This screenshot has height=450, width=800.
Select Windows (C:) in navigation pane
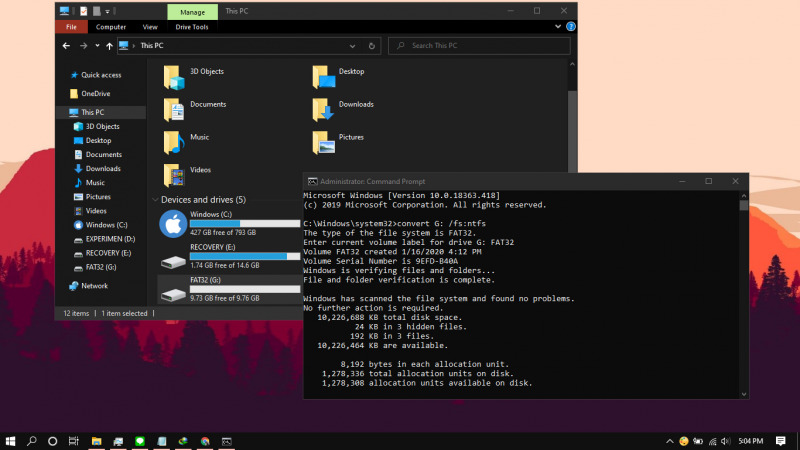tap(106, 225)
